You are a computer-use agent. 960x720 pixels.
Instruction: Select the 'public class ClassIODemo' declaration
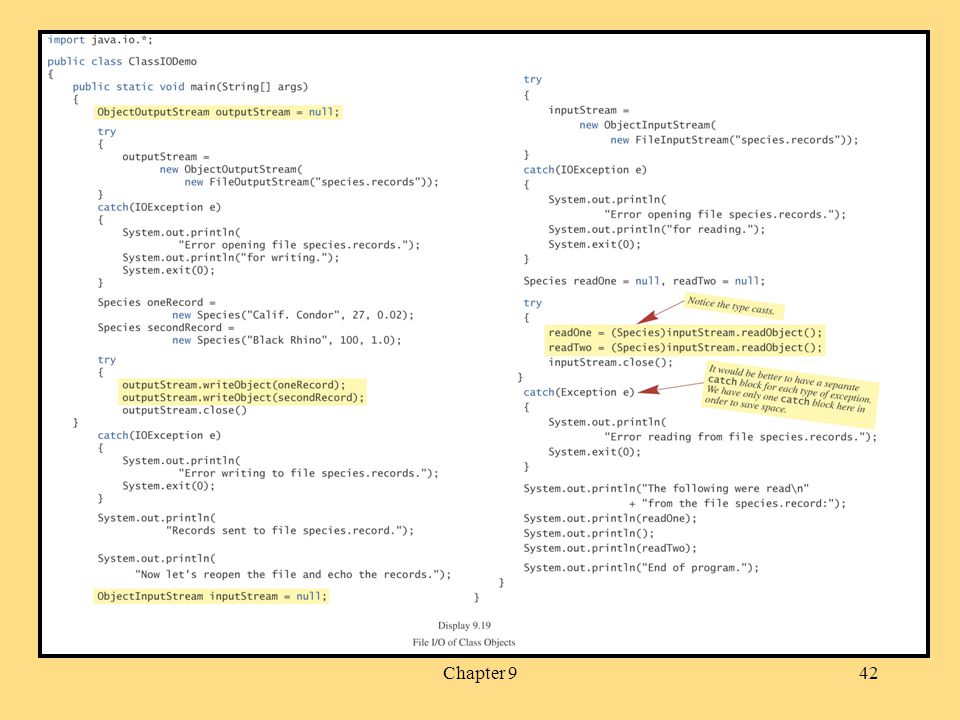(122, 61)
